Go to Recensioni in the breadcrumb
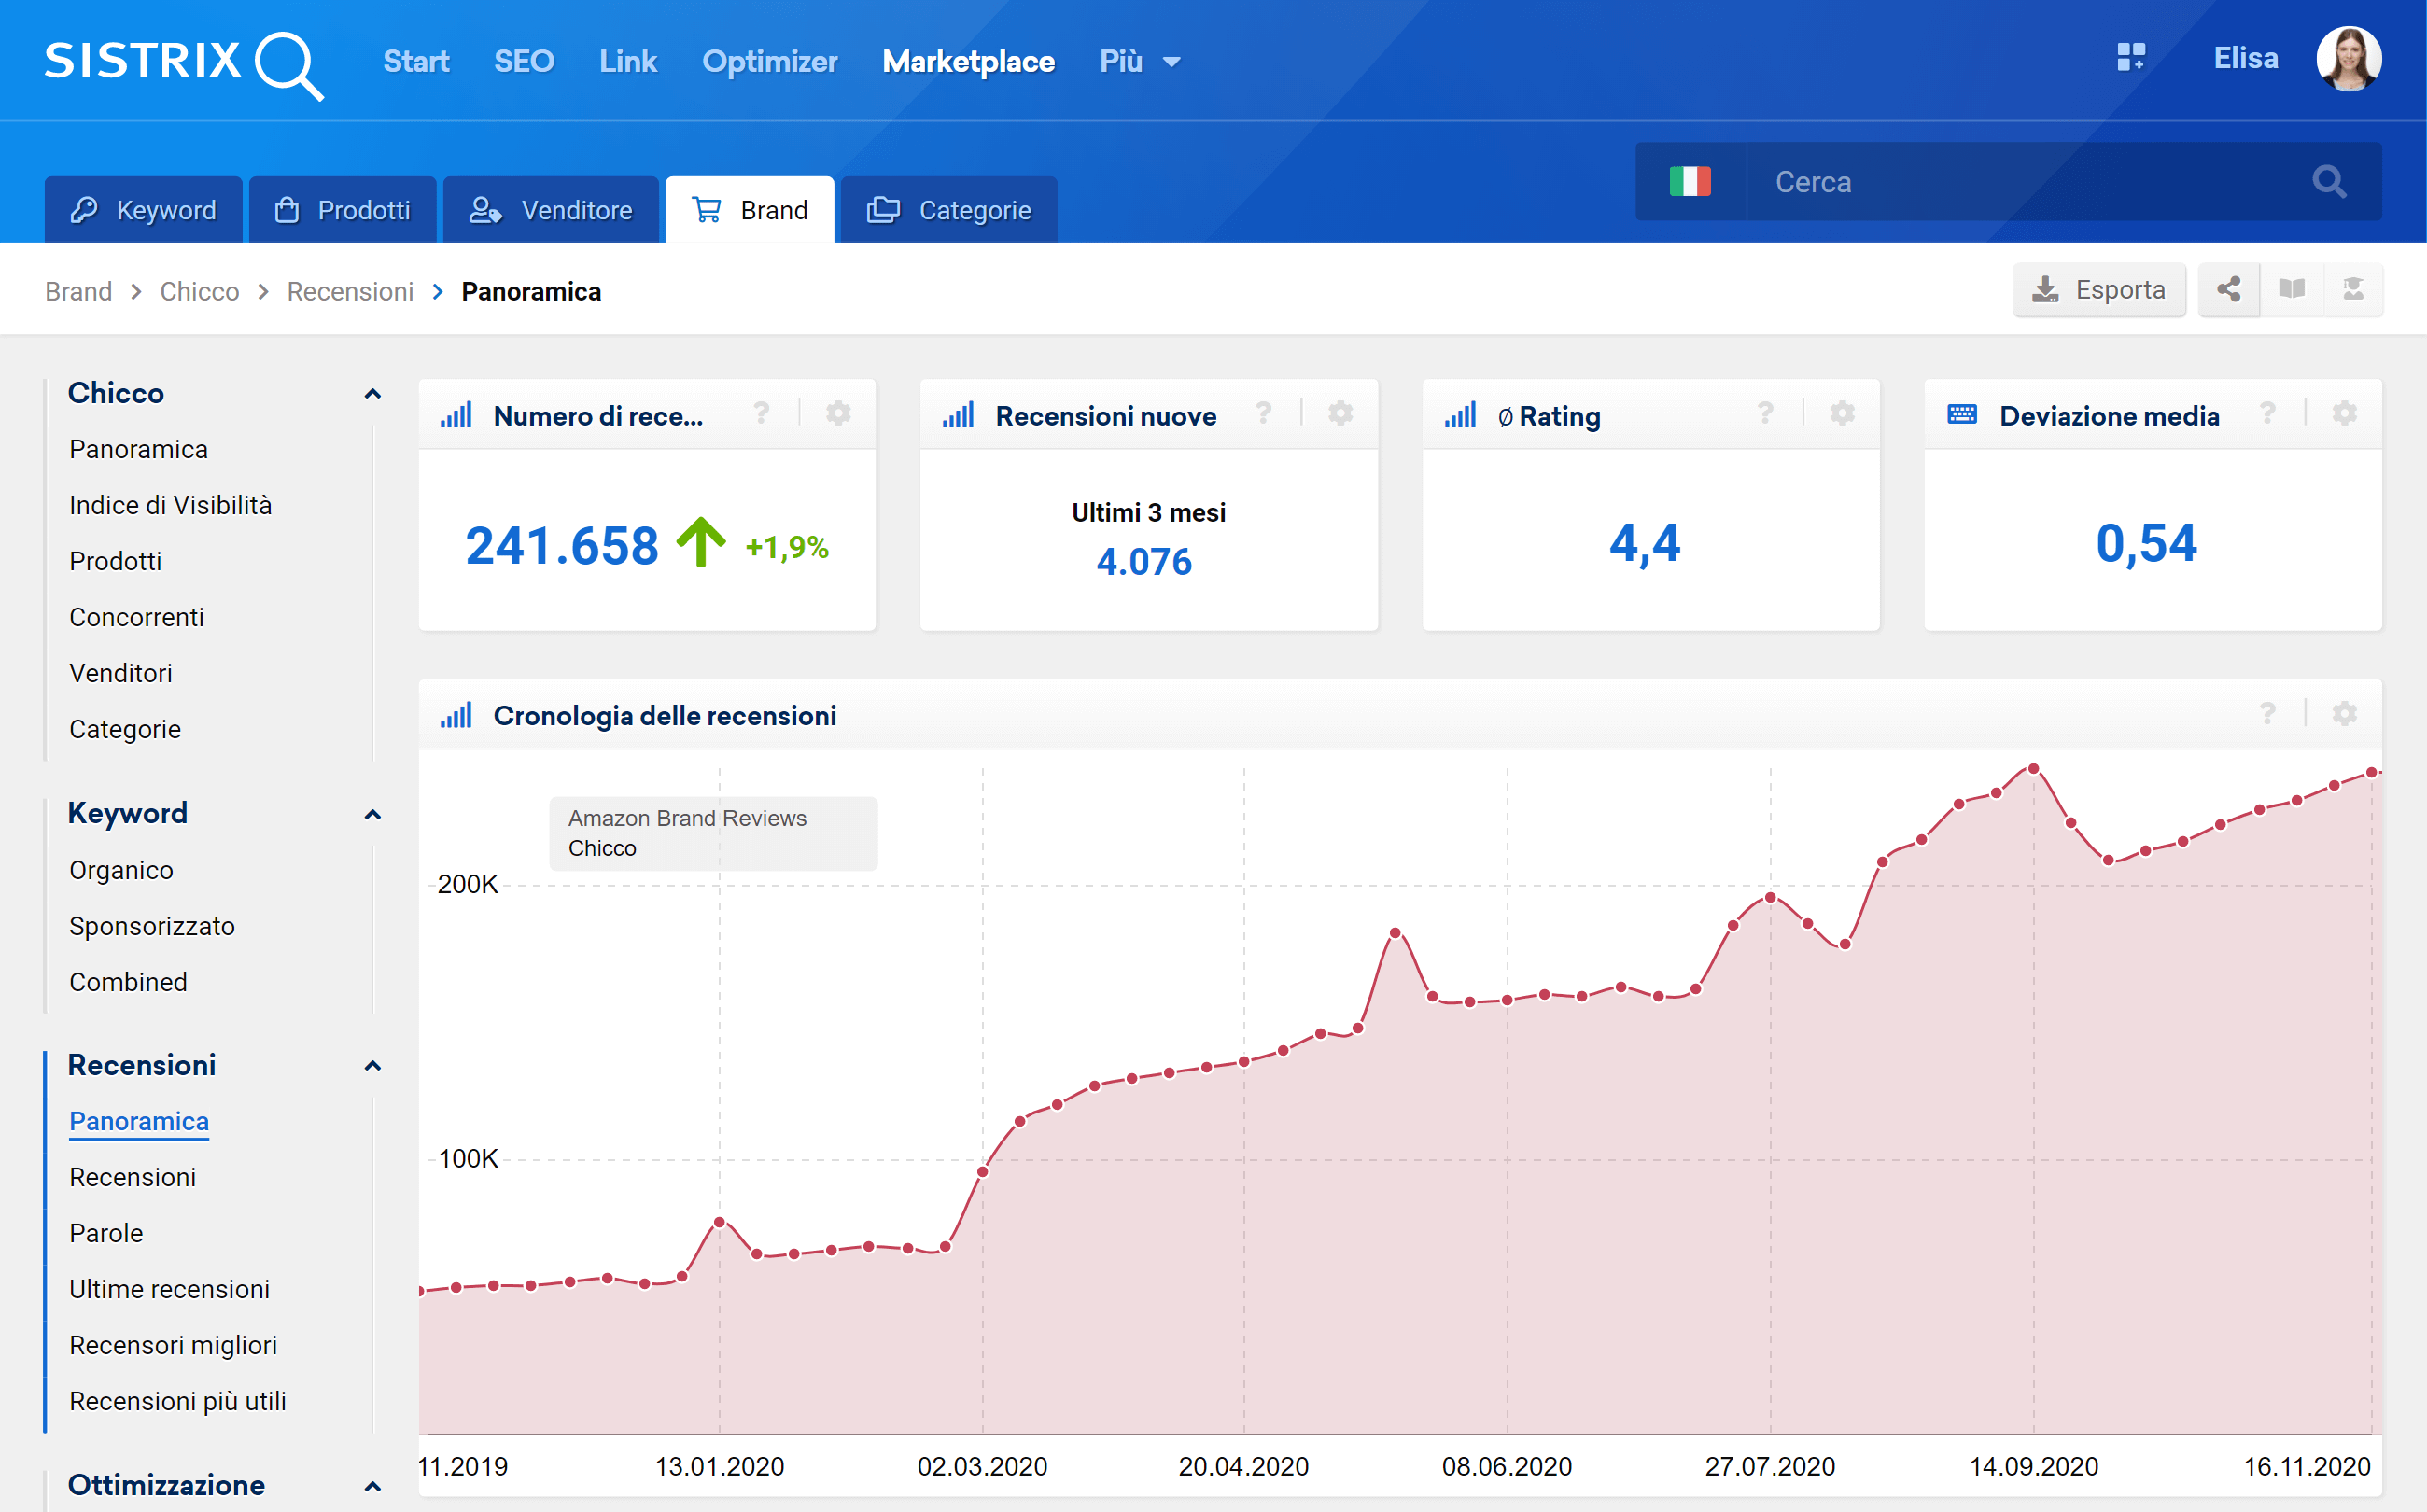Viewport: 2427px width, 1512px height. click(350, 291)
